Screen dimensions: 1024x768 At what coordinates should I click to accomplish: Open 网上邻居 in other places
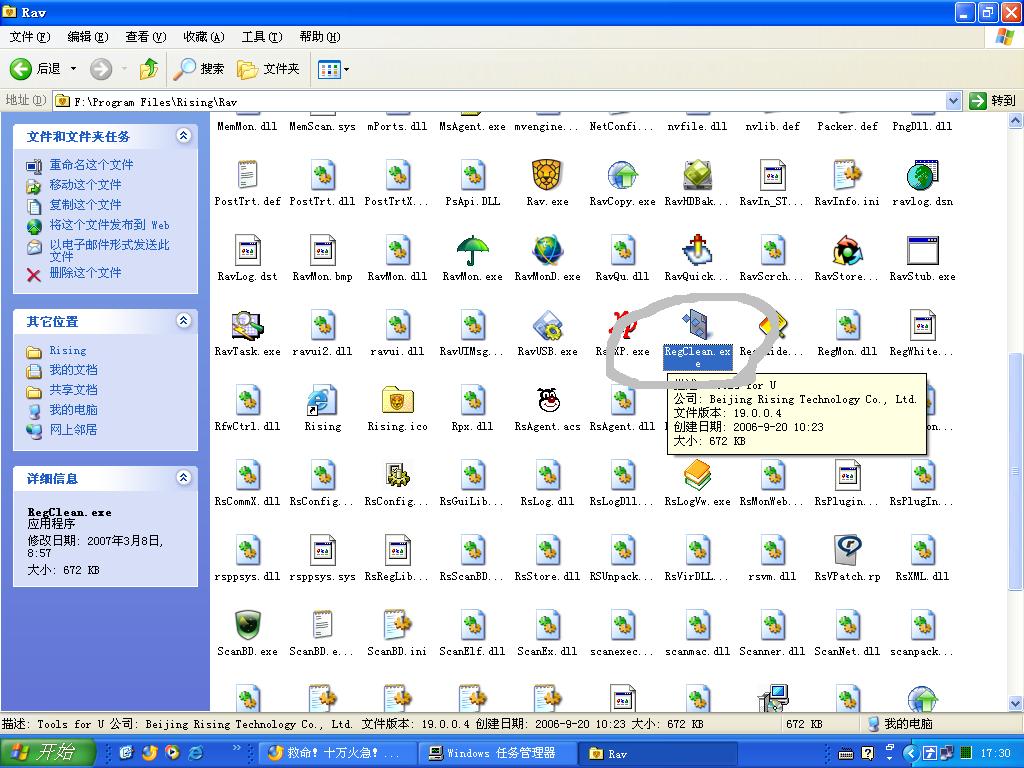tap(73, 430)
